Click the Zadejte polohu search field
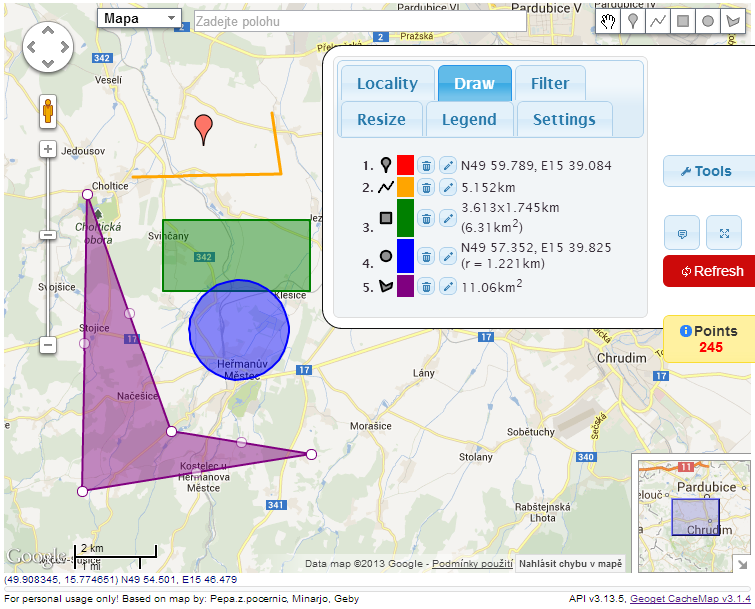Image resolution: width=755 pixels, height=609 pixels. point(360,21)
